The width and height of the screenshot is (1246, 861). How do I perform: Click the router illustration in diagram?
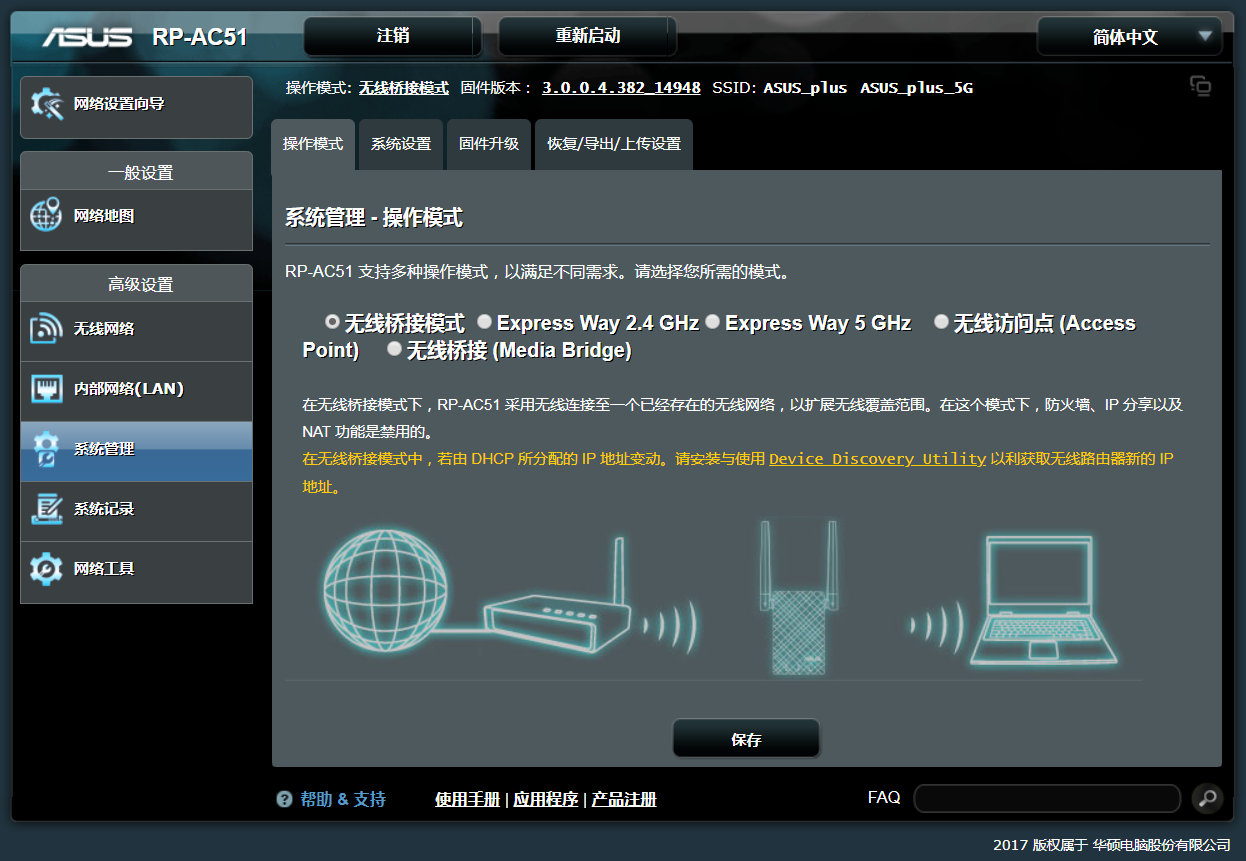[x=558, y=598]
